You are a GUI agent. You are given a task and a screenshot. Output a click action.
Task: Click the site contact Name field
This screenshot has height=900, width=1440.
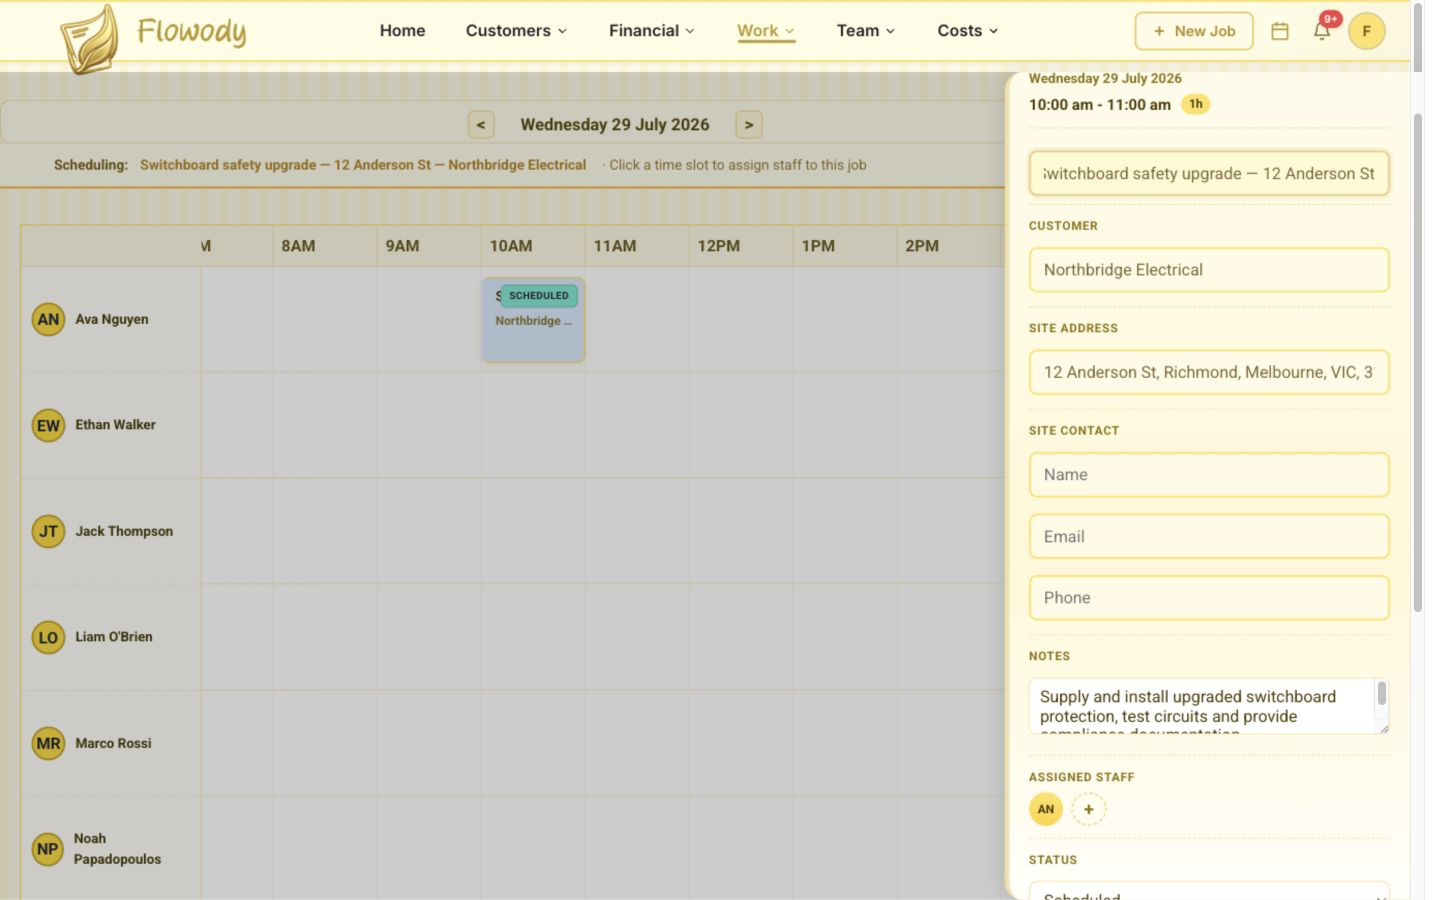click(1209, 475)
